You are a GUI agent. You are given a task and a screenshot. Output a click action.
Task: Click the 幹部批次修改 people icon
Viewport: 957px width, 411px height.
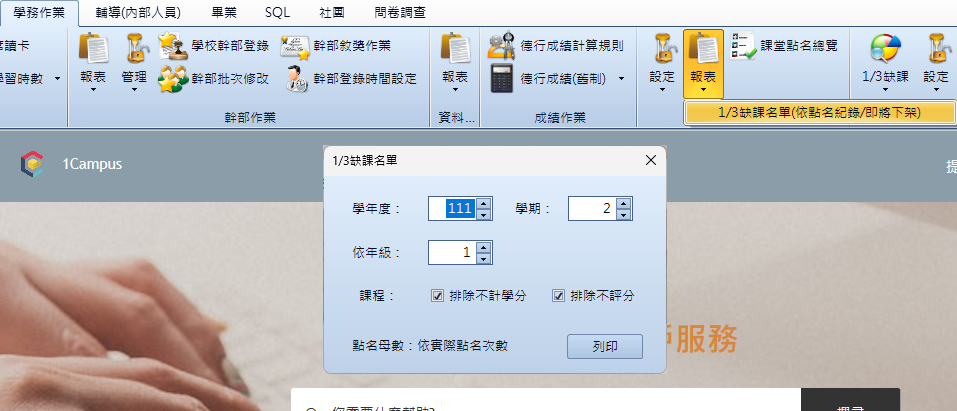[173, 79]
